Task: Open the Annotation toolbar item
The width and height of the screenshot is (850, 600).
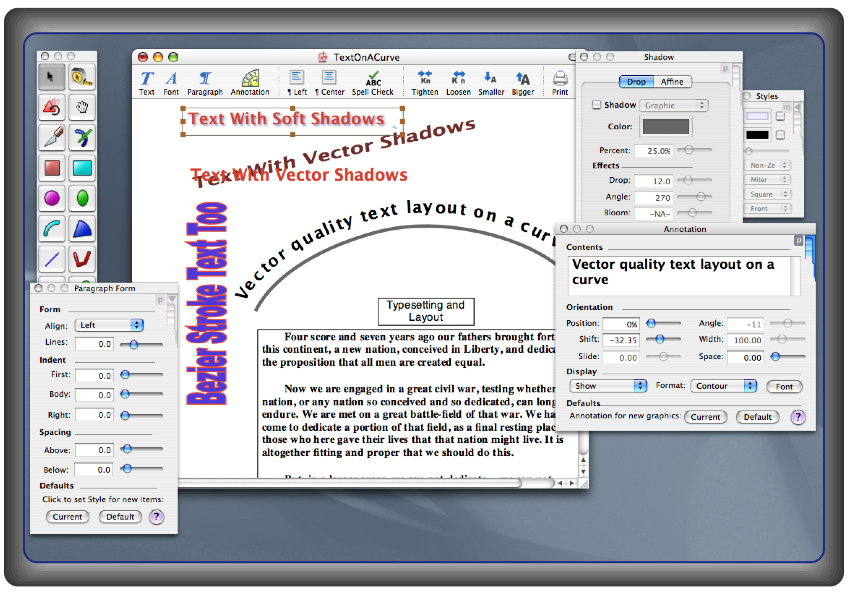Action: point(250,83)
